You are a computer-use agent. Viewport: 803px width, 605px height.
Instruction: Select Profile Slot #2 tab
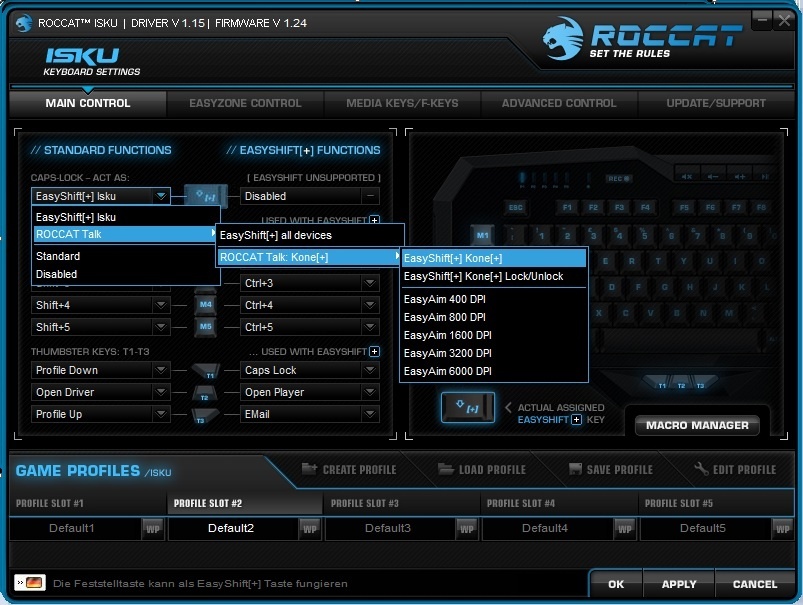tap(245, 504)
